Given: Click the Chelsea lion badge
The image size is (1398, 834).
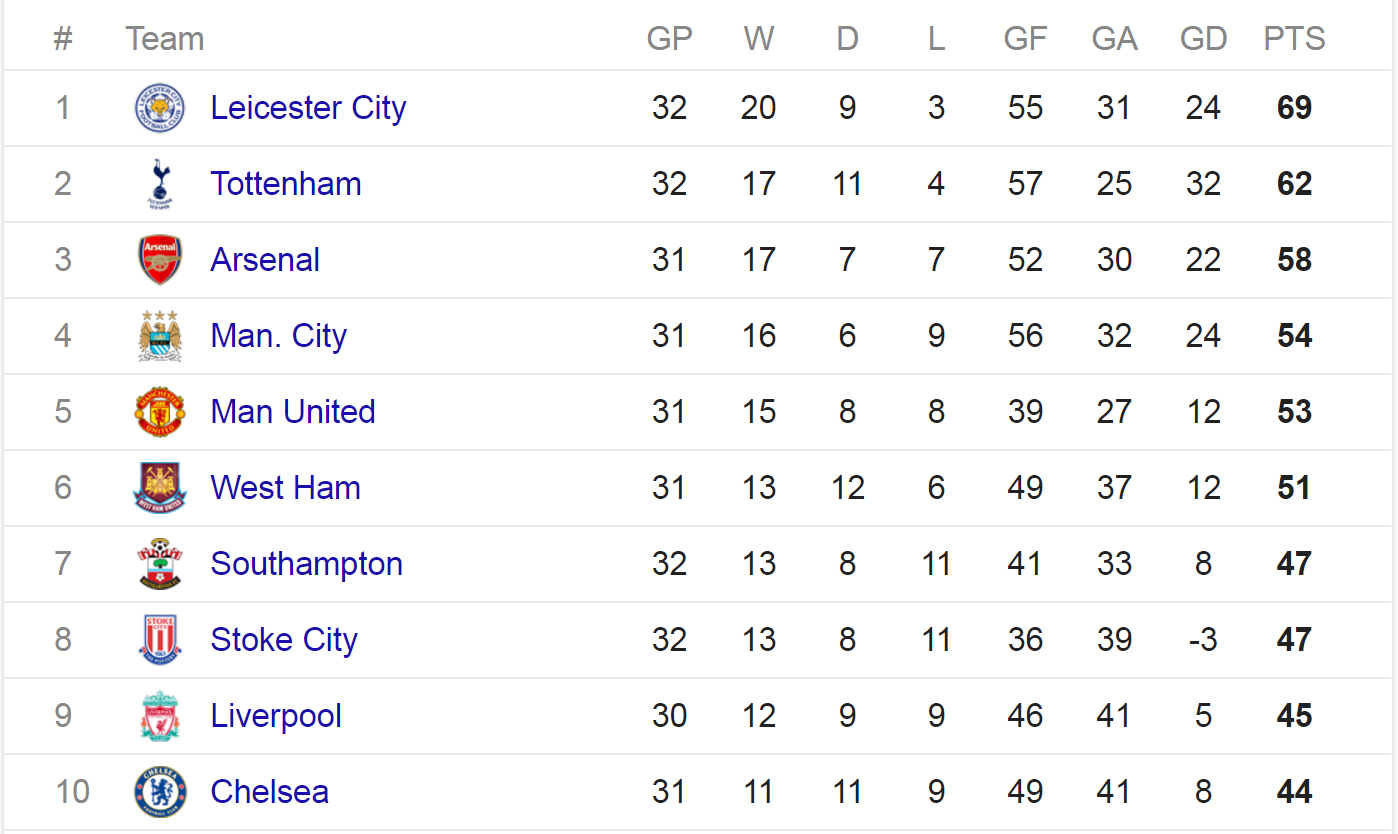Looking at the screenshot, I should pos(160,792).
